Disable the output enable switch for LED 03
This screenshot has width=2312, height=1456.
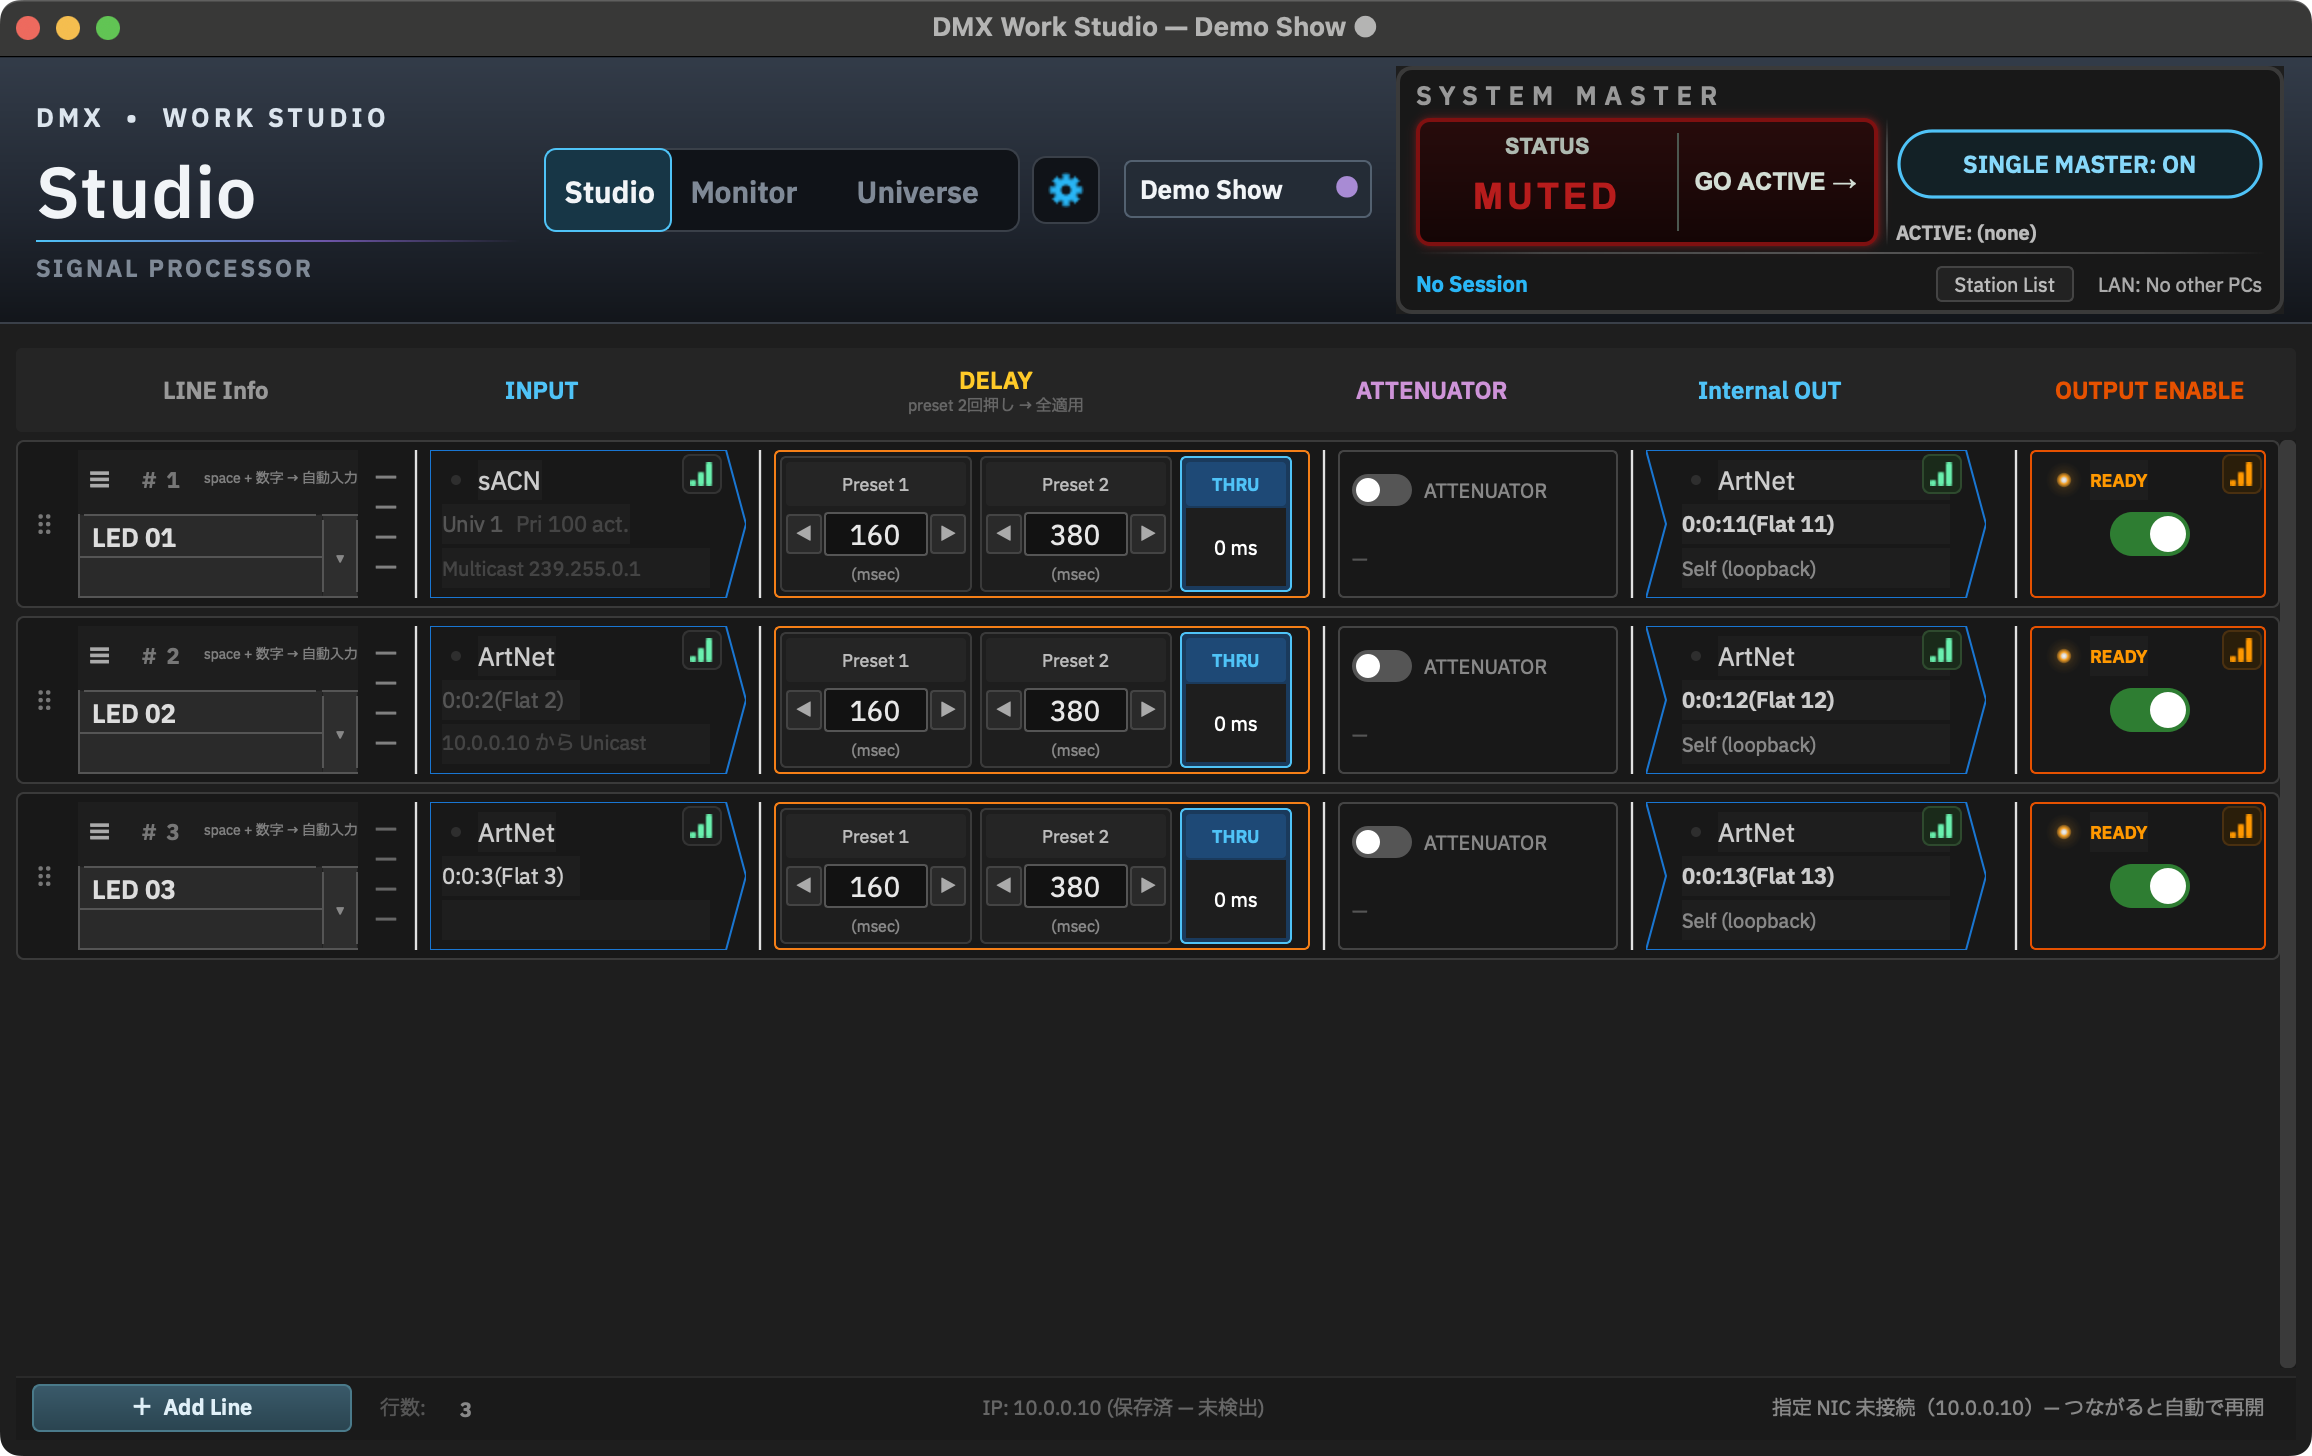click(x=2149, y=886)
